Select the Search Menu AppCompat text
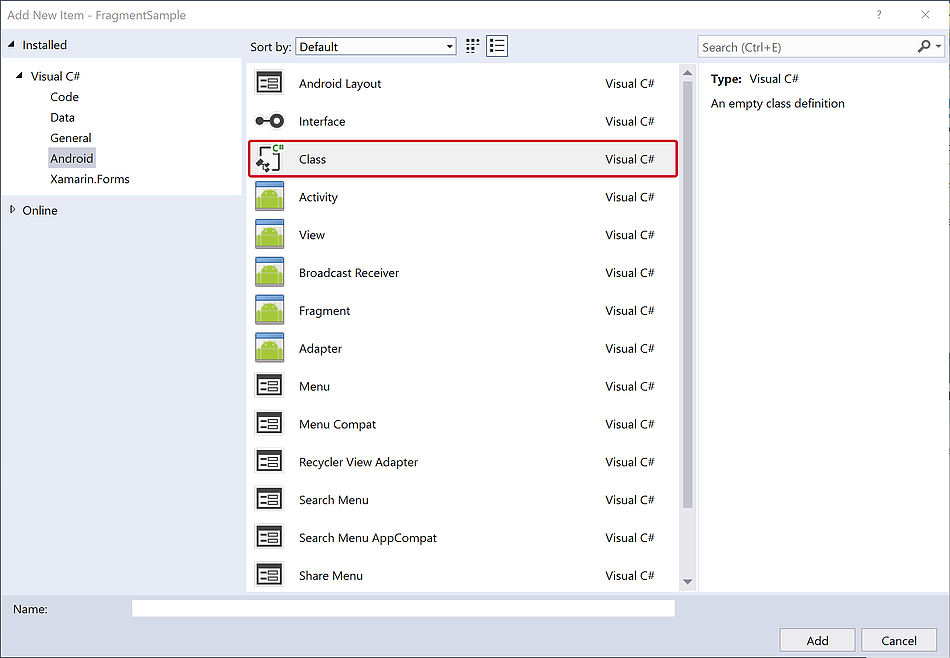The width and height of the screenshot is (950, 658). (367, 538)
